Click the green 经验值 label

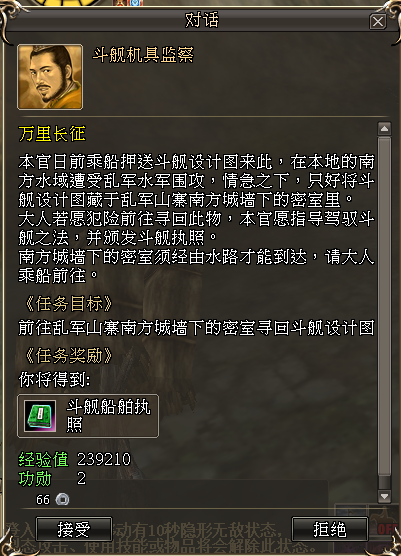click(43, 460)
